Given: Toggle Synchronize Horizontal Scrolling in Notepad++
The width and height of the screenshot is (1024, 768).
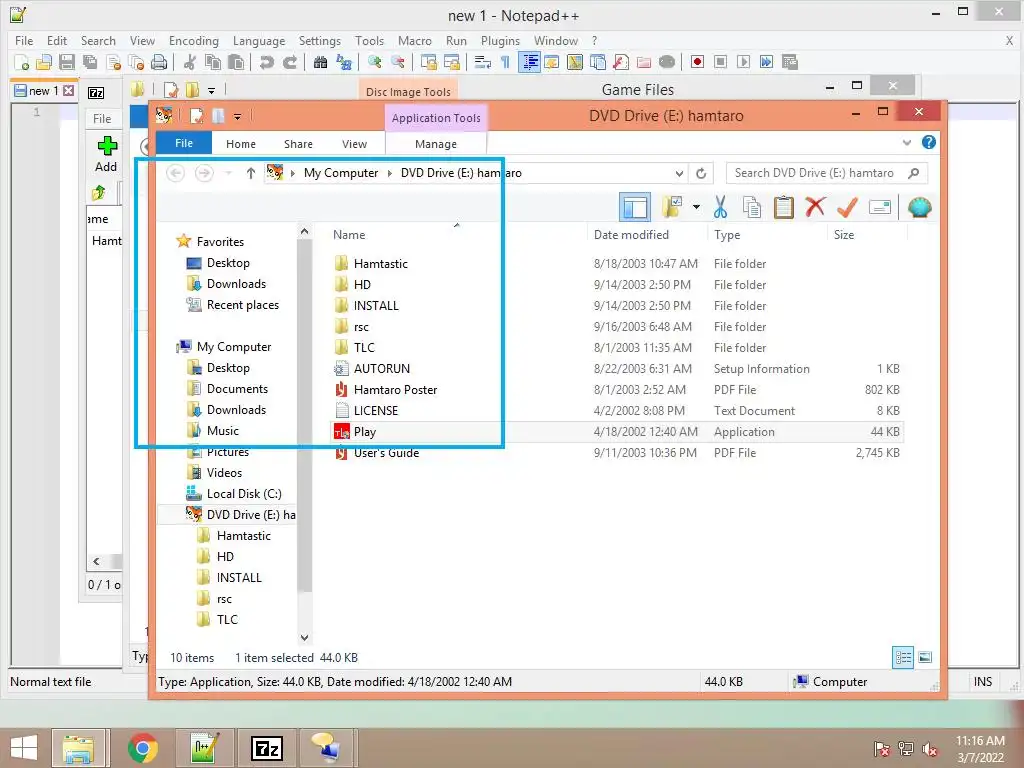Looking at the screenshot, I should [x=452, y=62].
